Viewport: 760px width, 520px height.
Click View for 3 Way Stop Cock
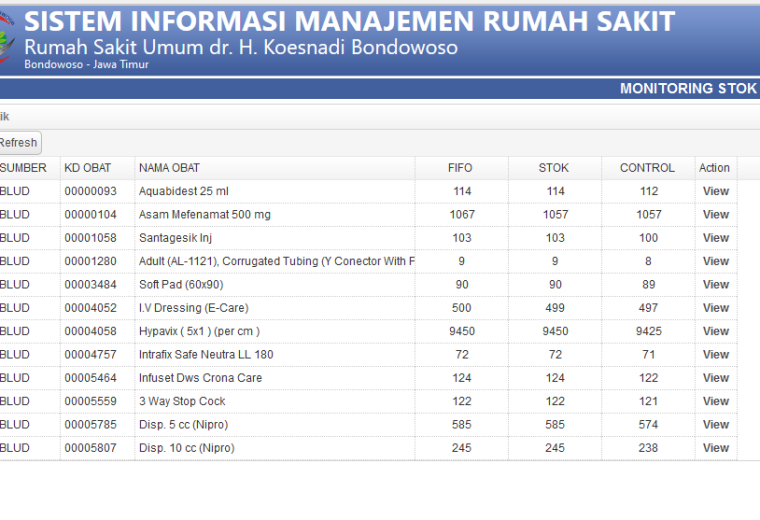[x=715, y=401]
